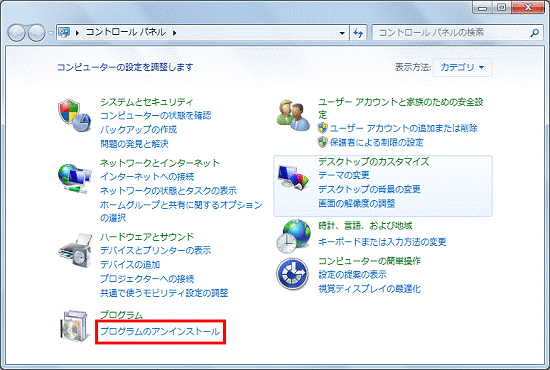Viewport: 550px width, 370px height.
Task: Open the Desktop Customization monitor icon
Action: (x=293, y=177)
